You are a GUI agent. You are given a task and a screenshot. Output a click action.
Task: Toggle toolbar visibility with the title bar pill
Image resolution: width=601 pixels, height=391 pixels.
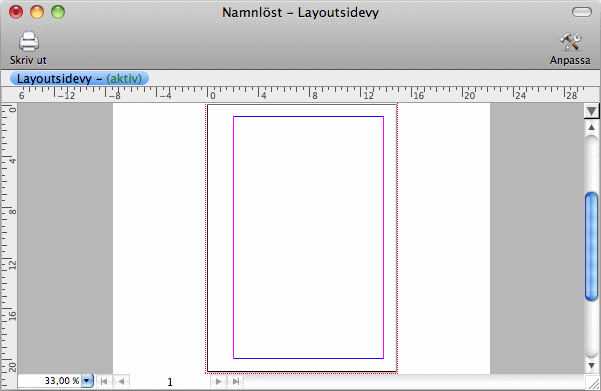[x=582, y=12]
